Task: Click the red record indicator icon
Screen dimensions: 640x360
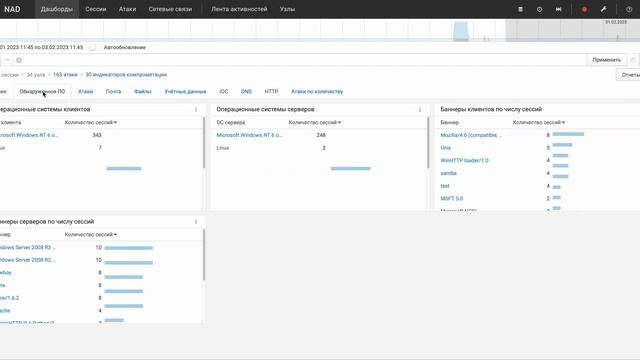Action: (584, 9)
